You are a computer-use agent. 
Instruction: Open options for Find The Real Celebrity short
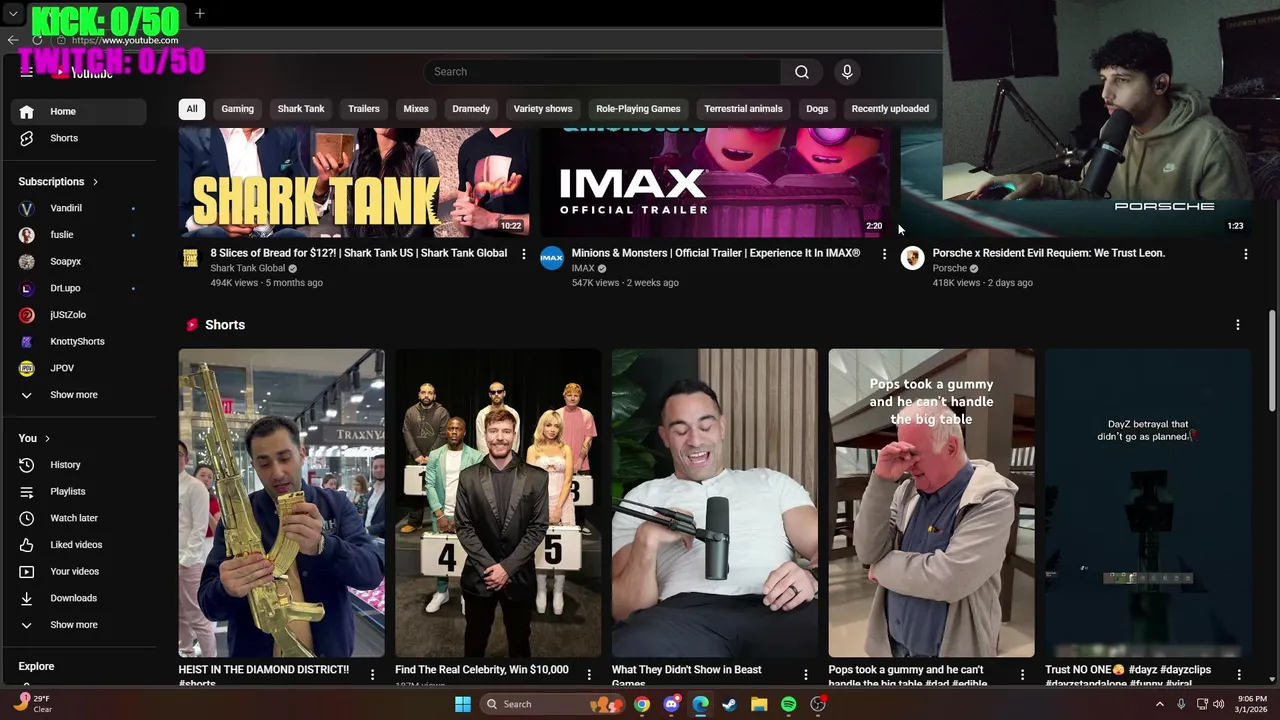589,675
